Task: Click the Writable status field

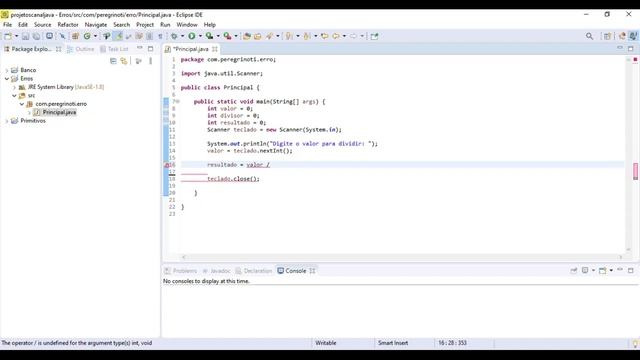Action: point(326,343)
